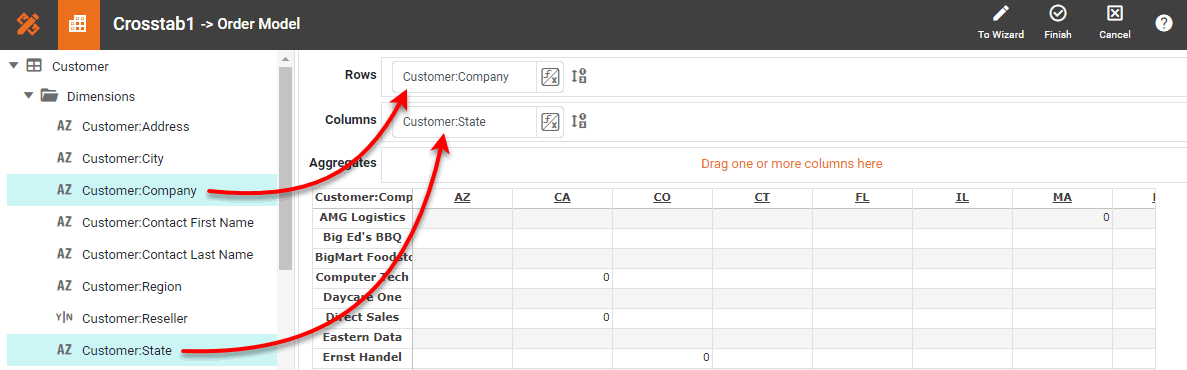Click the FL column header
Image resolution: width=1187 pixels, height=370 pixels.
[x=861, y=197]
